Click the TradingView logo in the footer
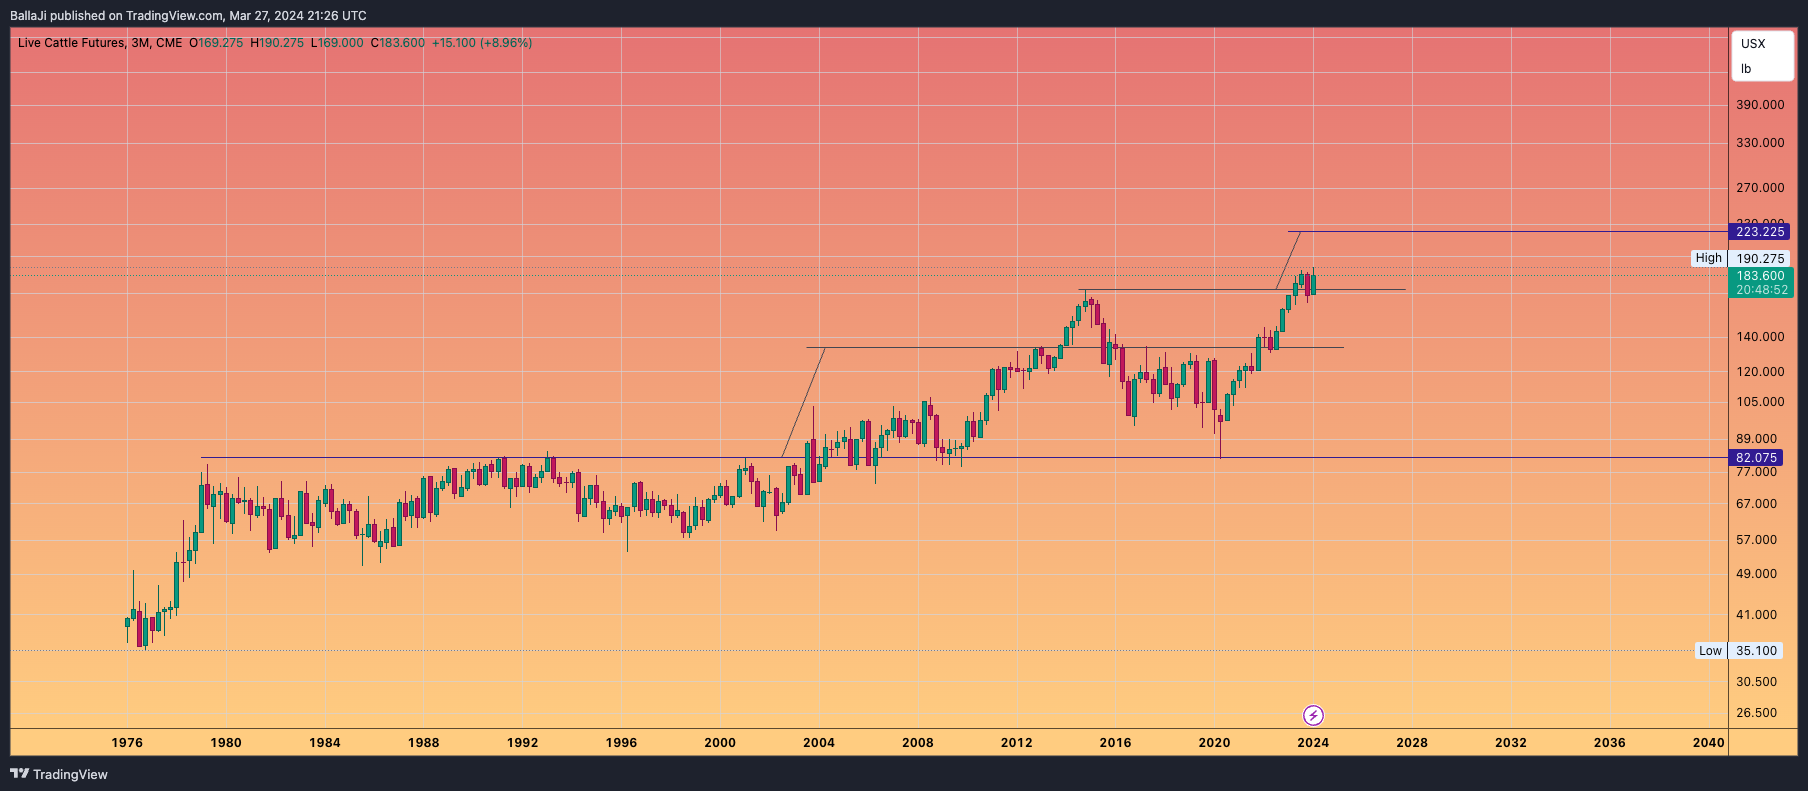This screenshot has width=1808, height=791. pyautogui.click(x=59, y=774)
